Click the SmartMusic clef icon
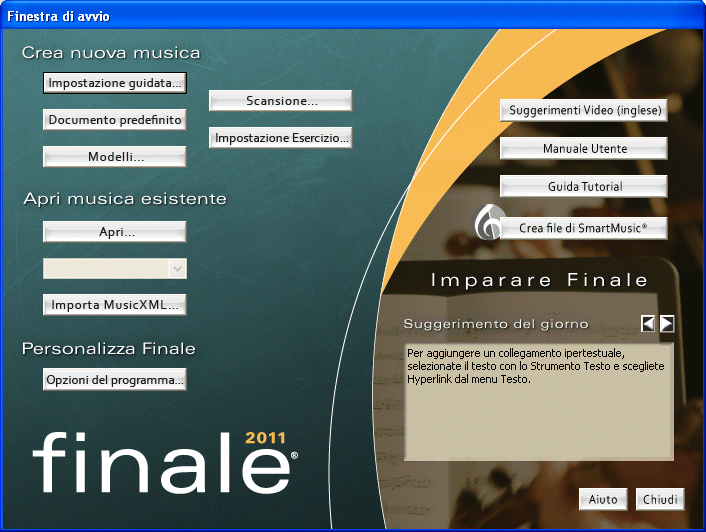 (487, 221)
